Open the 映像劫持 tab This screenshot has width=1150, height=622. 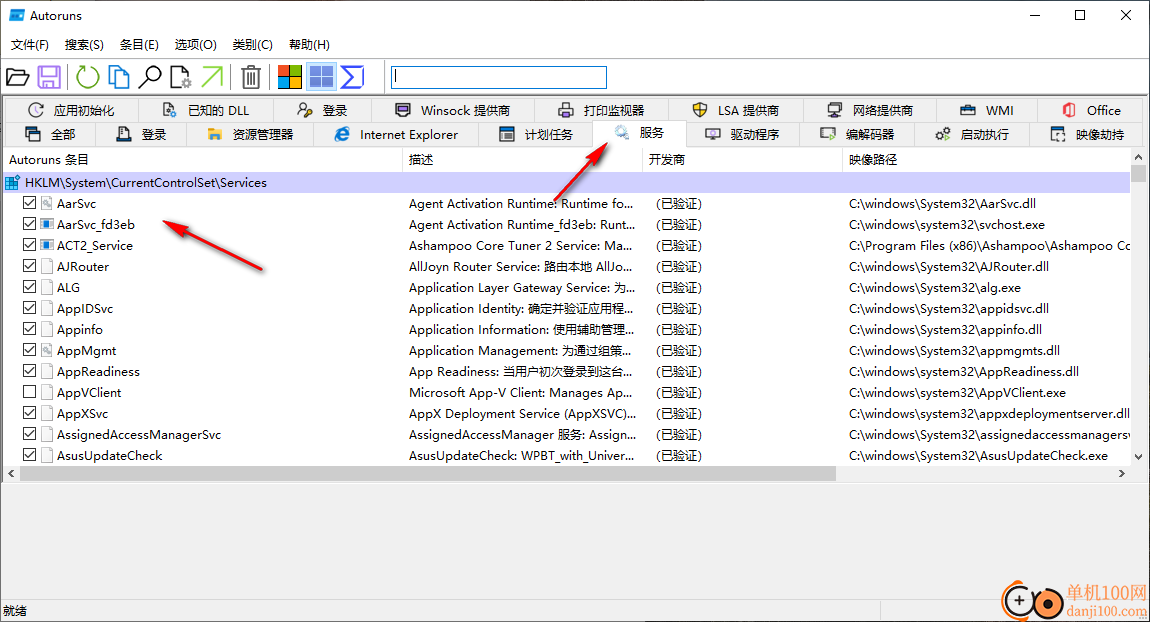coord(1087,134)
